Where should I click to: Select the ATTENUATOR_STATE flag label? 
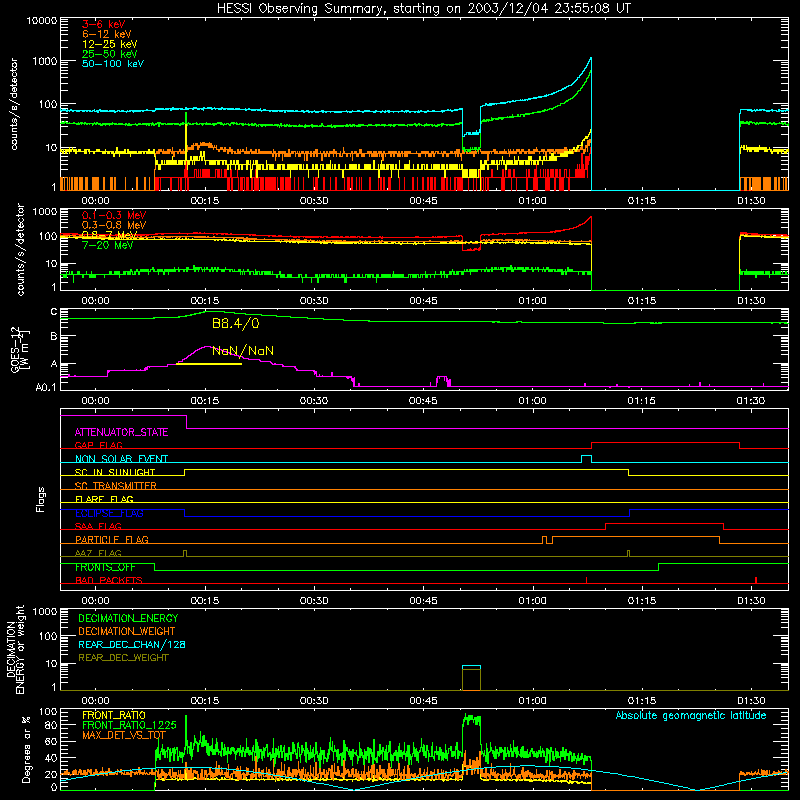121,432
